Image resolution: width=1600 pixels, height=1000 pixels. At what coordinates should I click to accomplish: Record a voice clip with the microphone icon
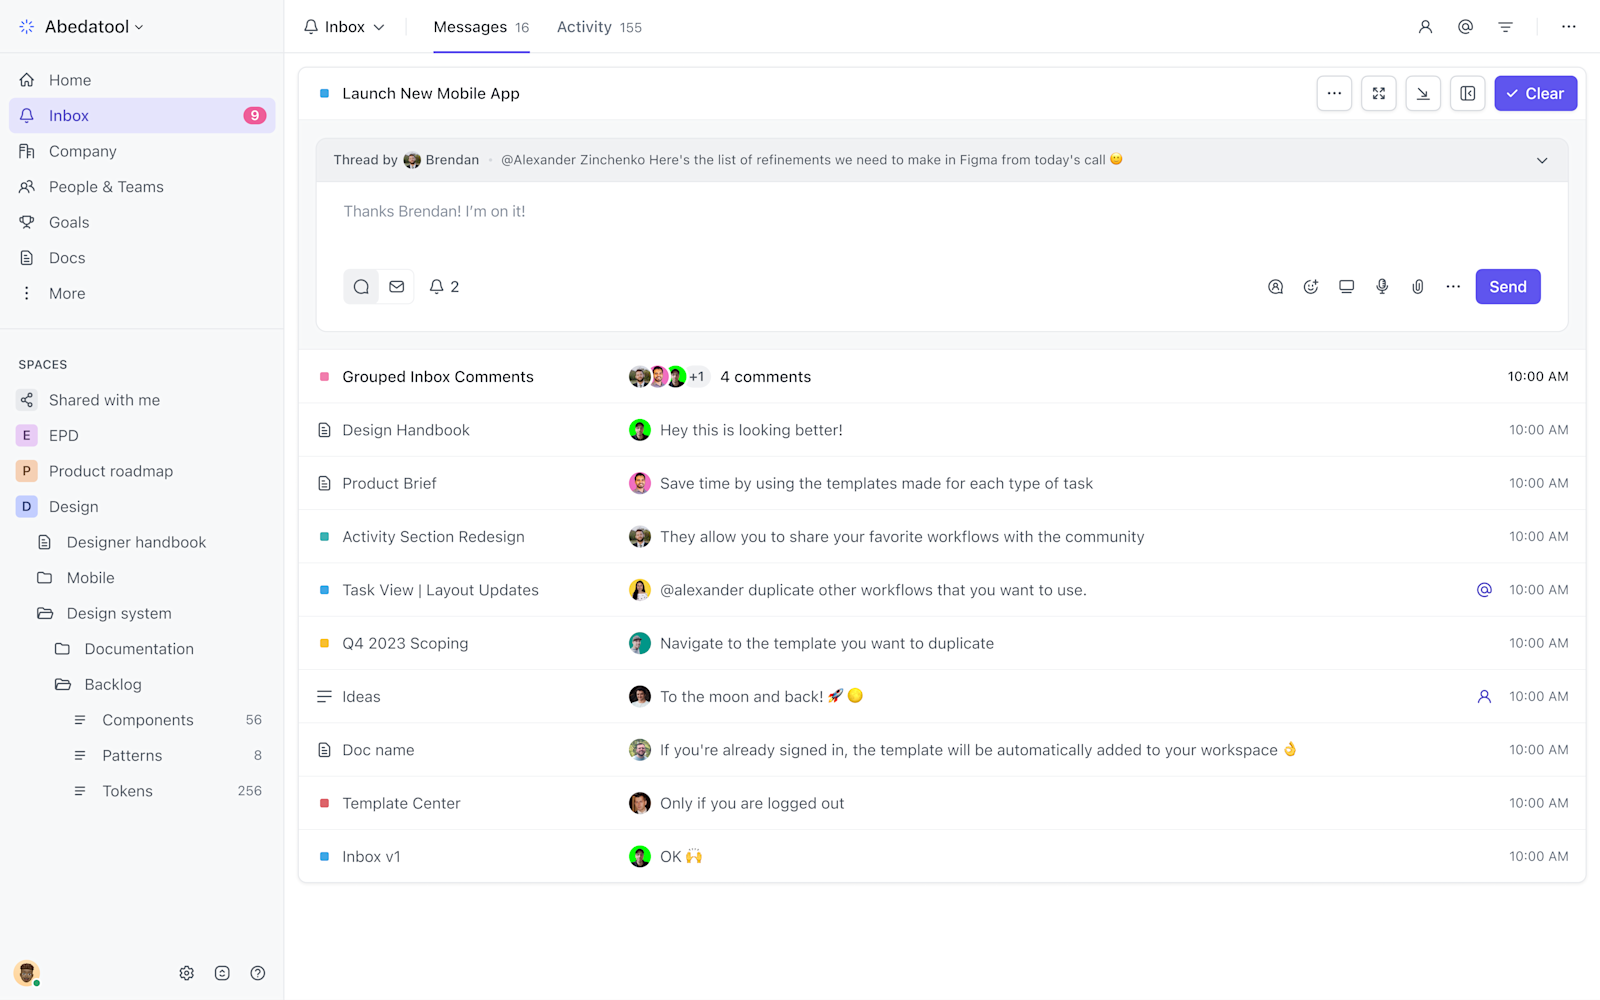click(1382, 286)
